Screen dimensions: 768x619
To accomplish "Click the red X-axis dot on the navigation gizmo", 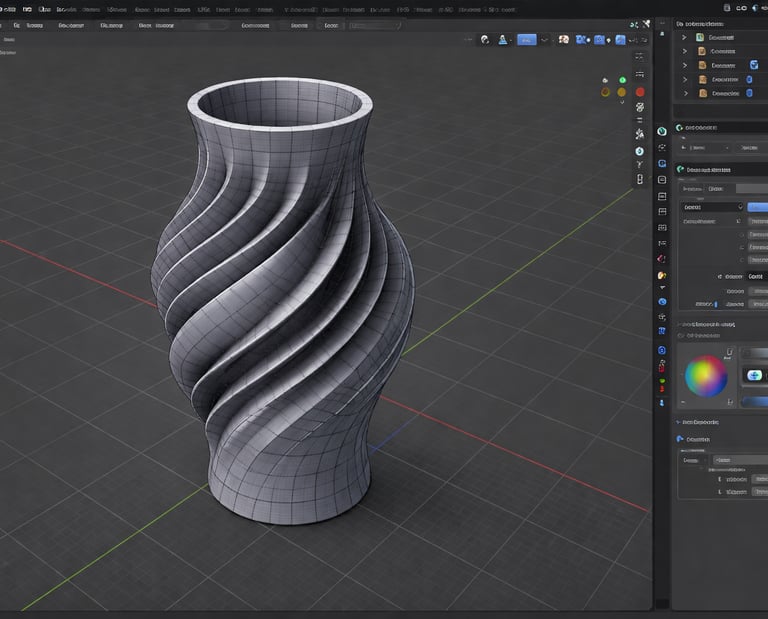I will (x=640, y=92).
